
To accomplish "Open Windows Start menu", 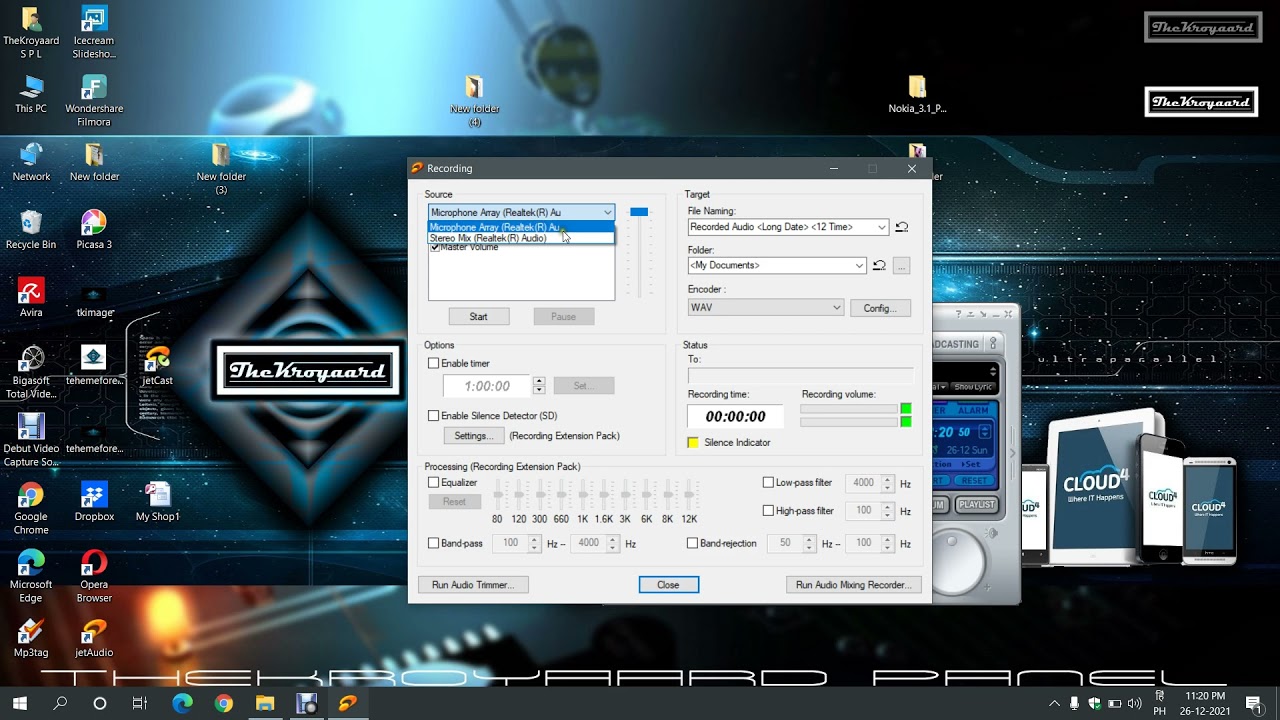I will [20, 703].
